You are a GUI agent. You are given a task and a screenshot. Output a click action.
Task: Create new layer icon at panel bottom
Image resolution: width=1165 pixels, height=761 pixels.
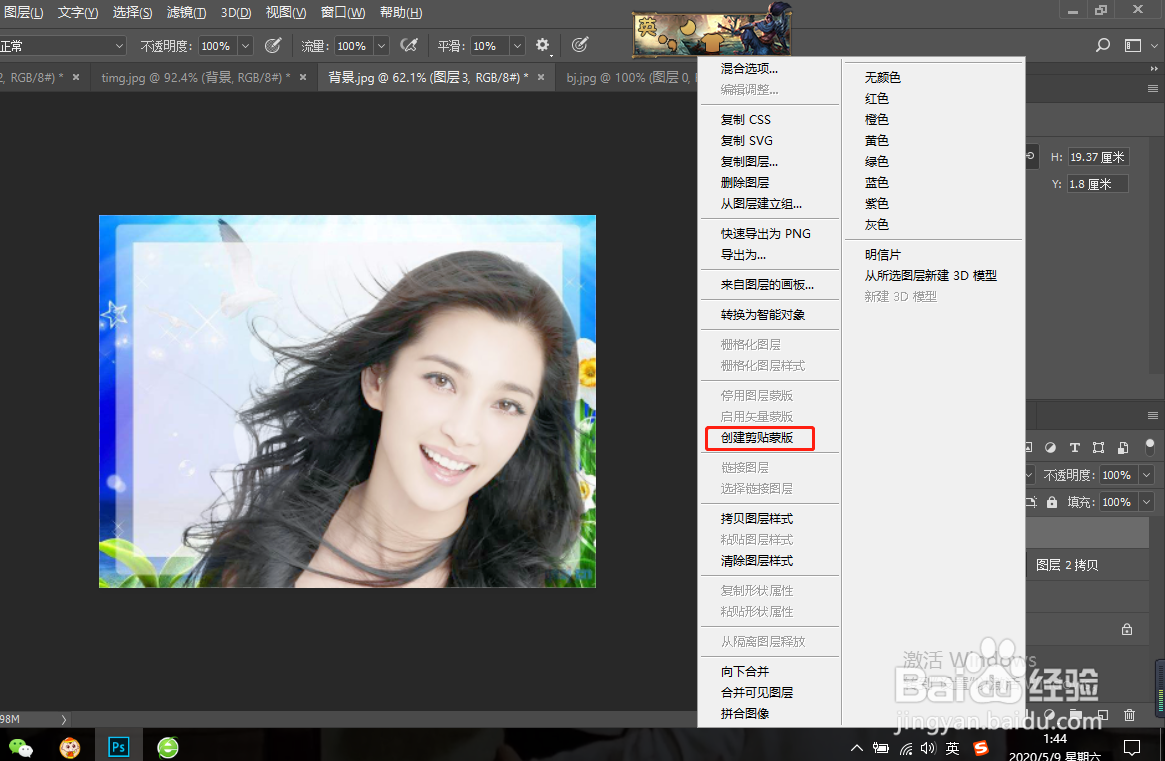1103,715
